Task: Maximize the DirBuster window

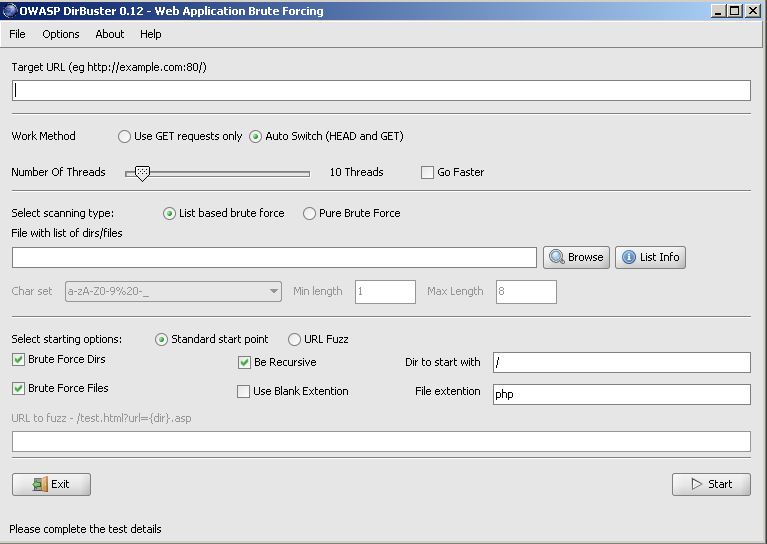Action: click(735, 10)
